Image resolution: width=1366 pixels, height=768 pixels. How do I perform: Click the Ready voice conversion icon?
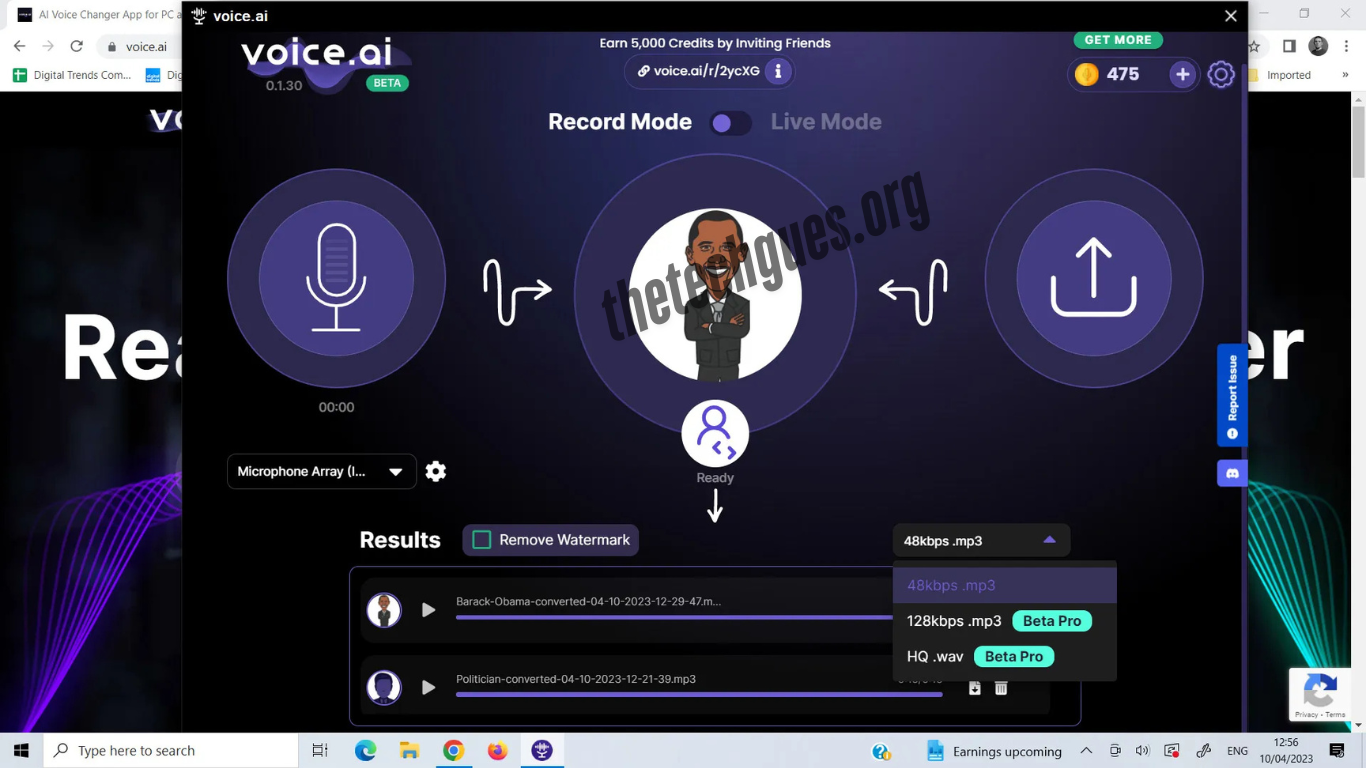(x=715, y=433)
